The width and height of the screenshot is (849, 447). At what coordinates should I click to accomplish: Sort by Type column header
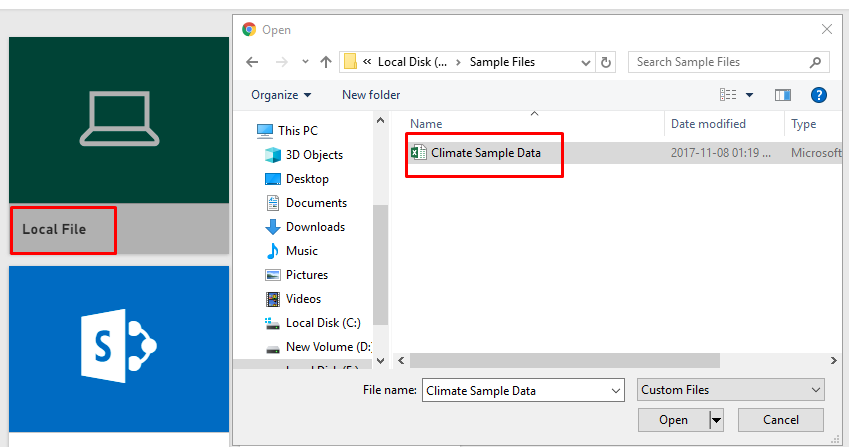coord(804,124)
